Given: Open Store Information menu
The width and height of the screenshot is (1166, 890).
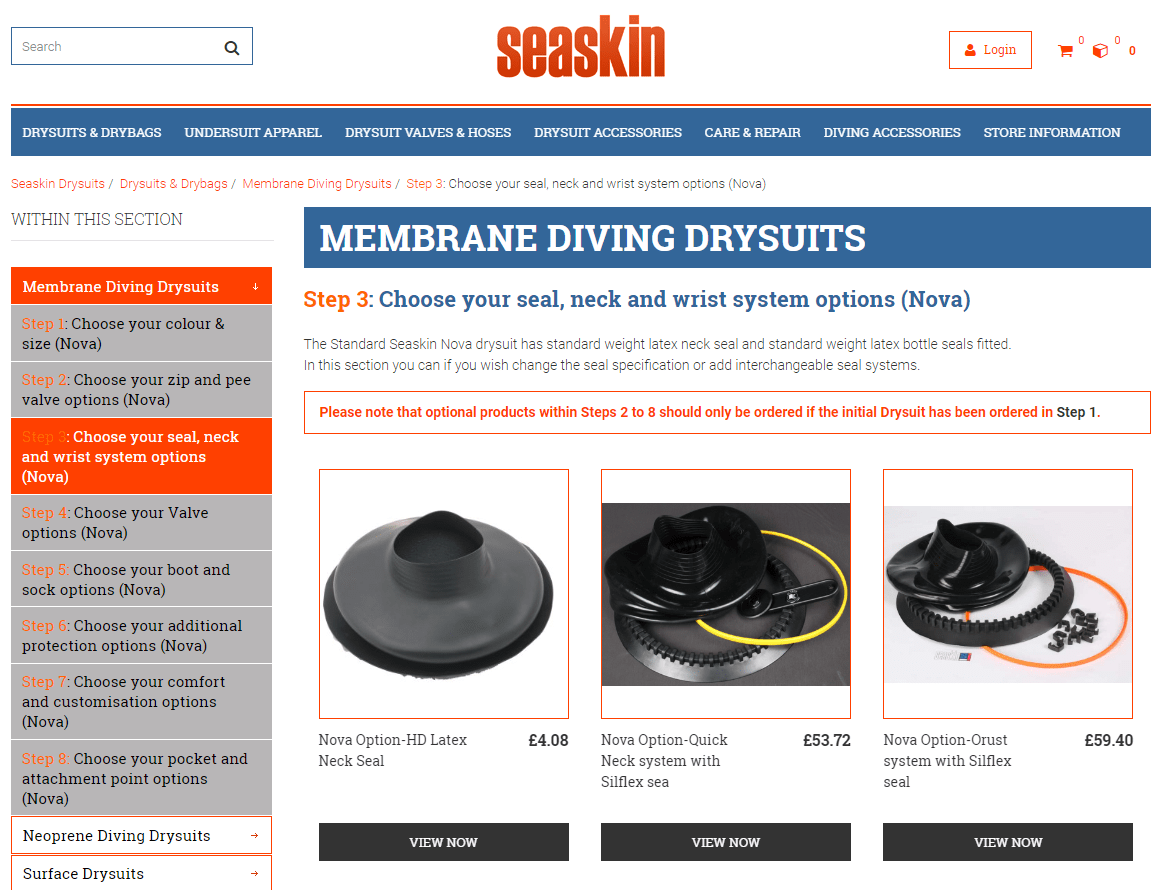Looking at the screenshot, I should click(1051, 132).
